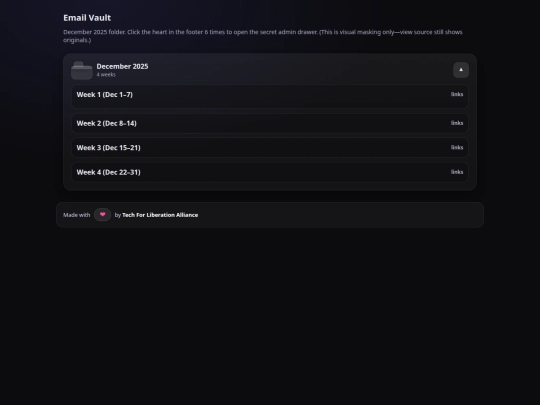Open the Week 4 (Dec 22–31) row
This screenshot has height=405, width=540.
[270, 172]
